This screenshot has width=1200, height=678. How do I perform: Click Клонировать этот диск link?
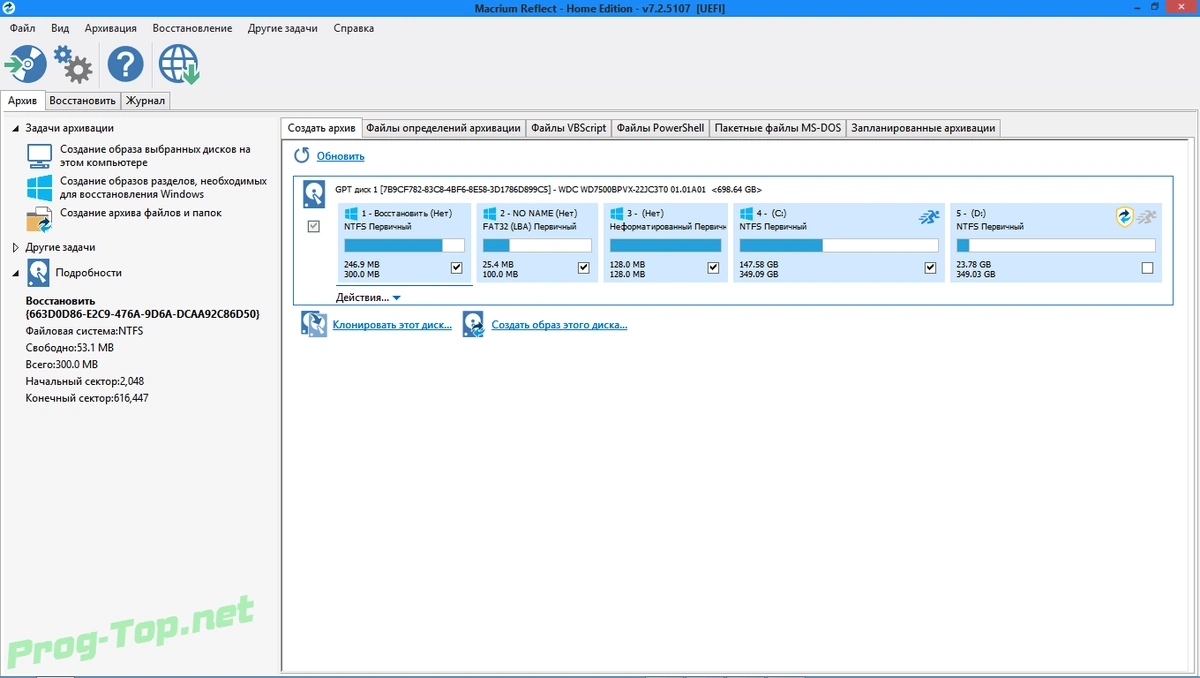[x=392, y=325]
